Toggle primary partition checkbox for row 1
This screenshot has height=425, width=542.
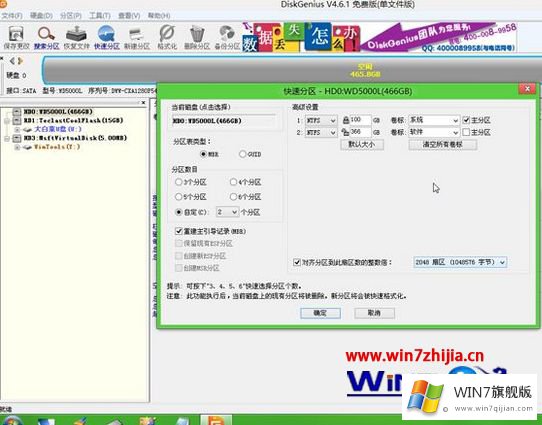(466, 120)
